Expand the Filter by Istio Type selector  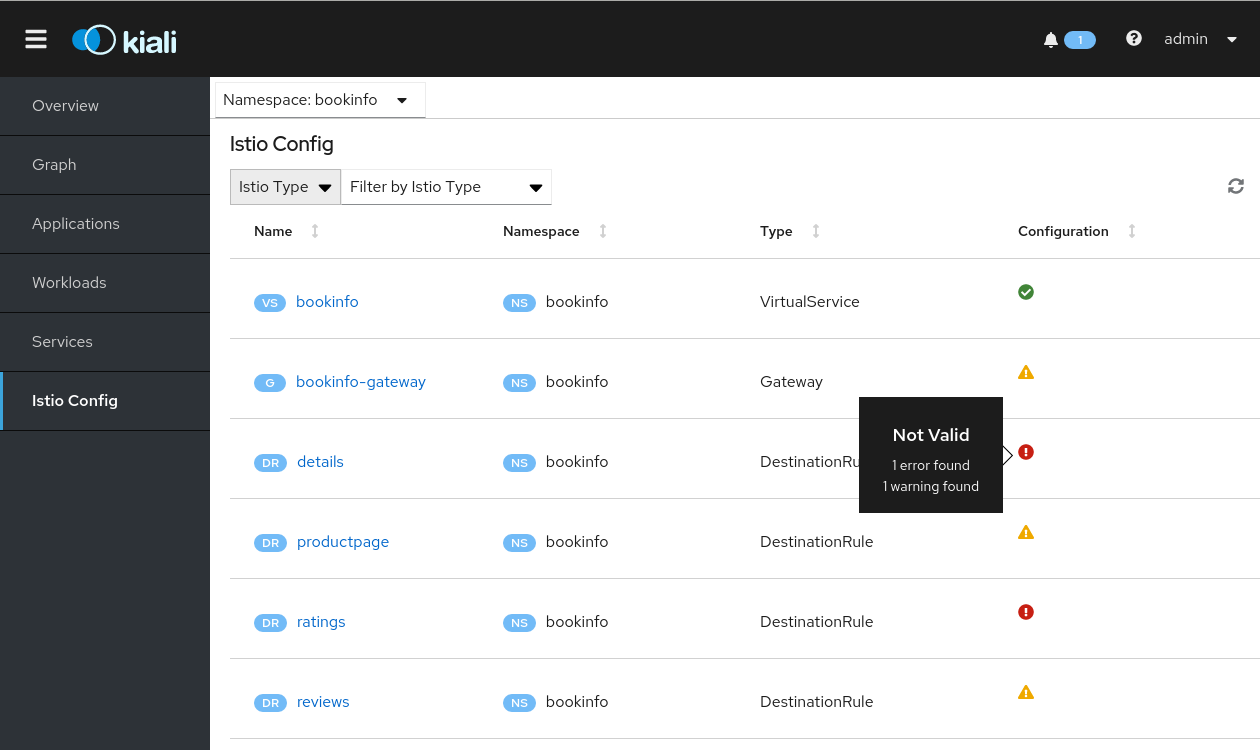pos(446,187)
